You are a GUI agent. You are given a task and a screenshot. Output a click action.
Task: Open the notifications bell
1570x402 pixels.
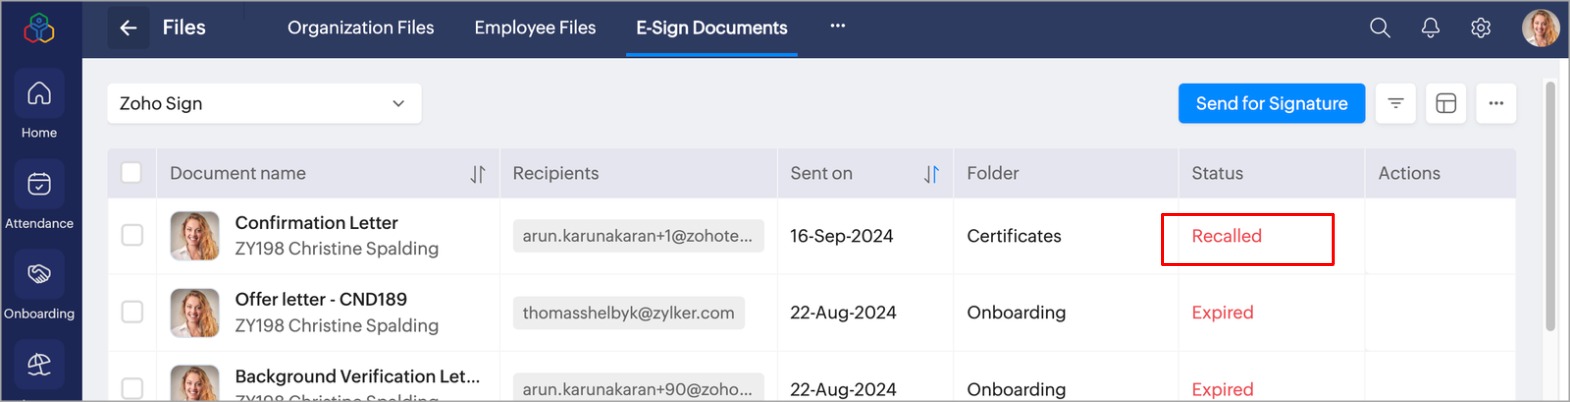pos(1431,28)
